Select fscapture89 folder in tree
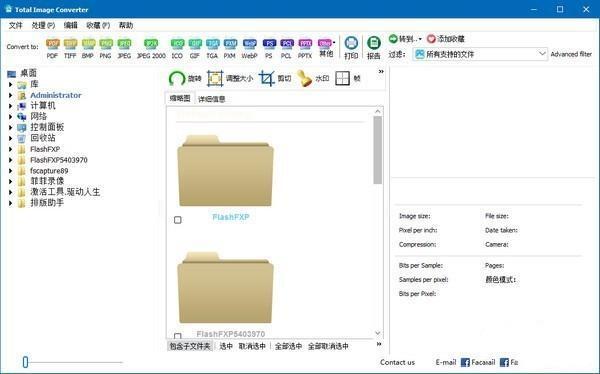Screen dimensions: 600x374 pos(49,171)
